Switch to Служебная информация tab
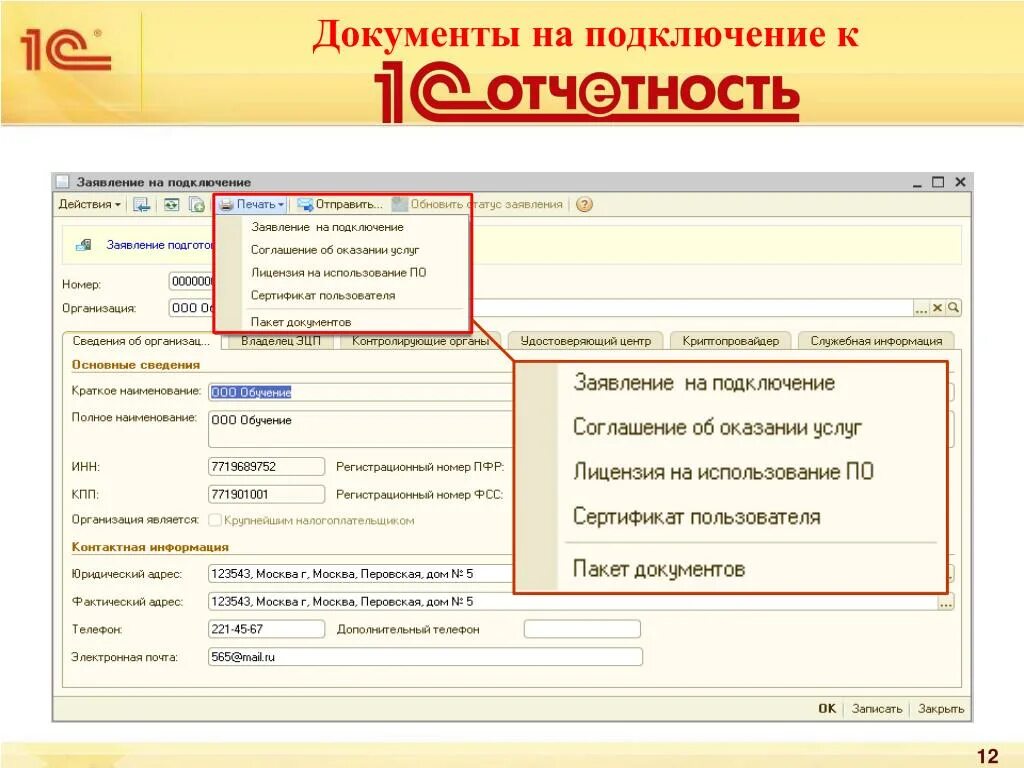 [x=876, y=341]
